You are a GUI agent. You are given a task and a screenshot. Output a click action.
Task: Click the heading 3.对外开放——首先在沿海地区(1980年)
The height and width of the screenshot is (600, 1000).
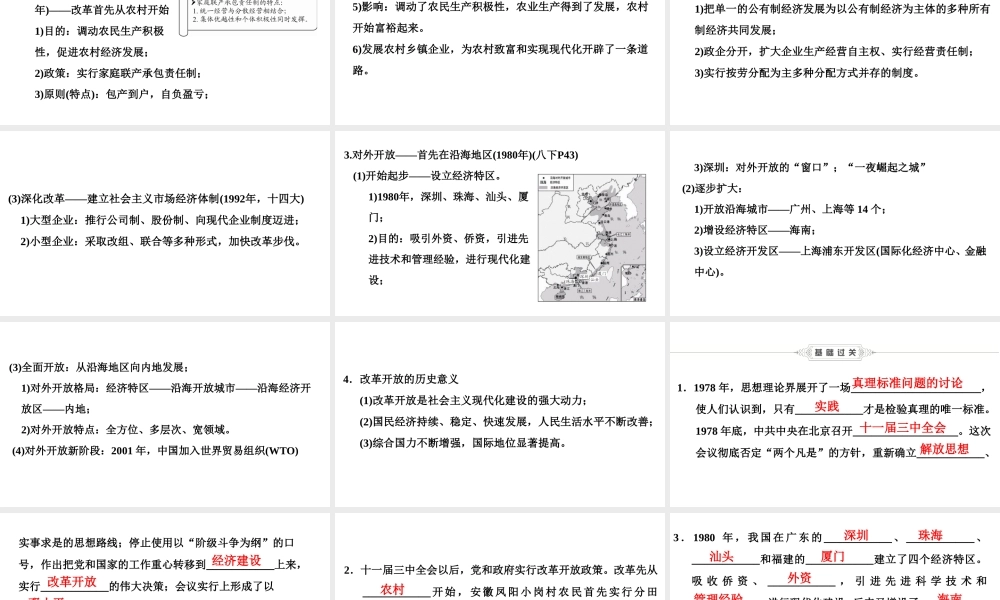(460, 155)
